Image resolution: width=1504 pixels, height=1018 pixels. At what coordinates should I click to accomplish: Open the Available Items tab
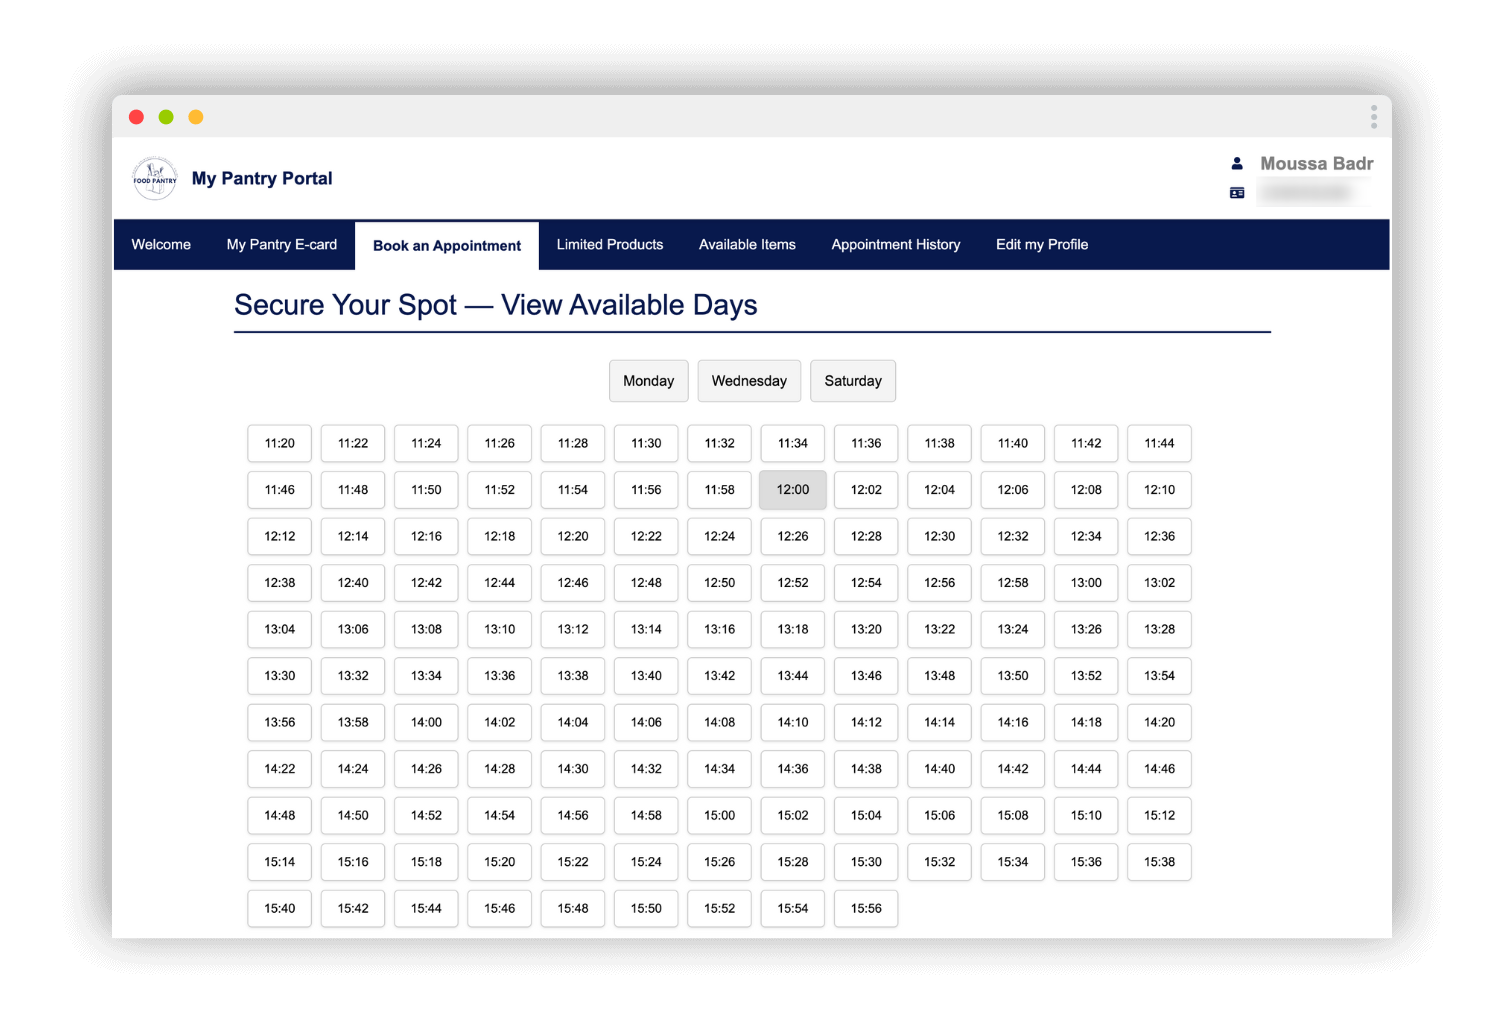(x=747, y=245)
